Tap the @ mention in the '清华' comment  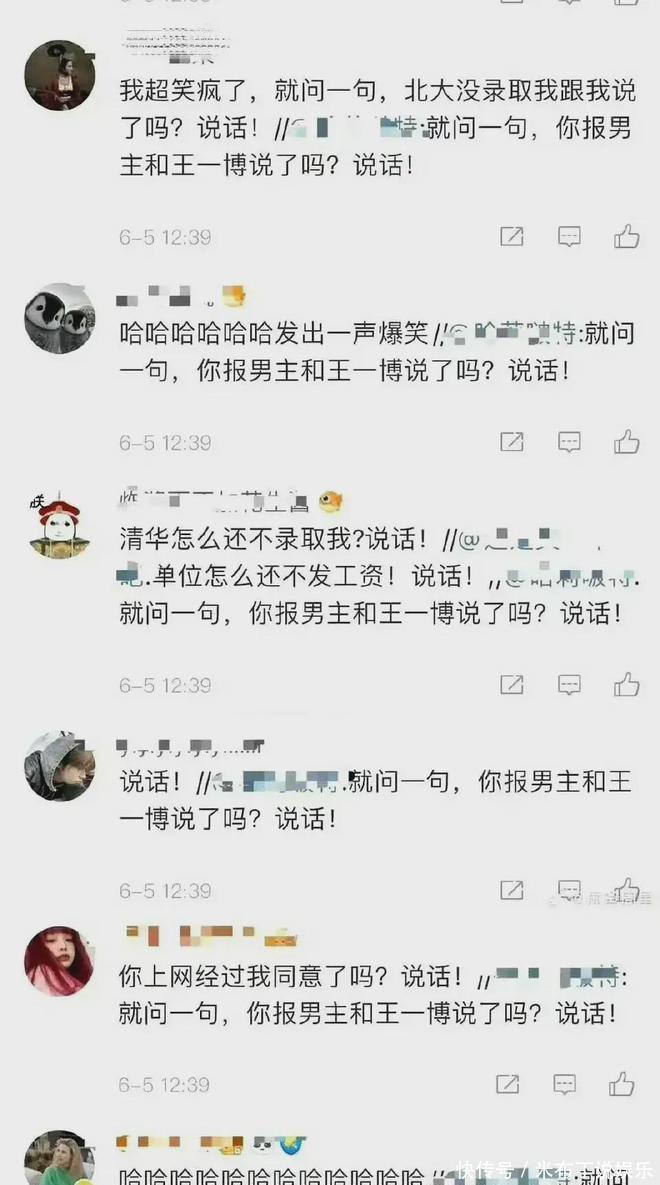click(529, 539)
